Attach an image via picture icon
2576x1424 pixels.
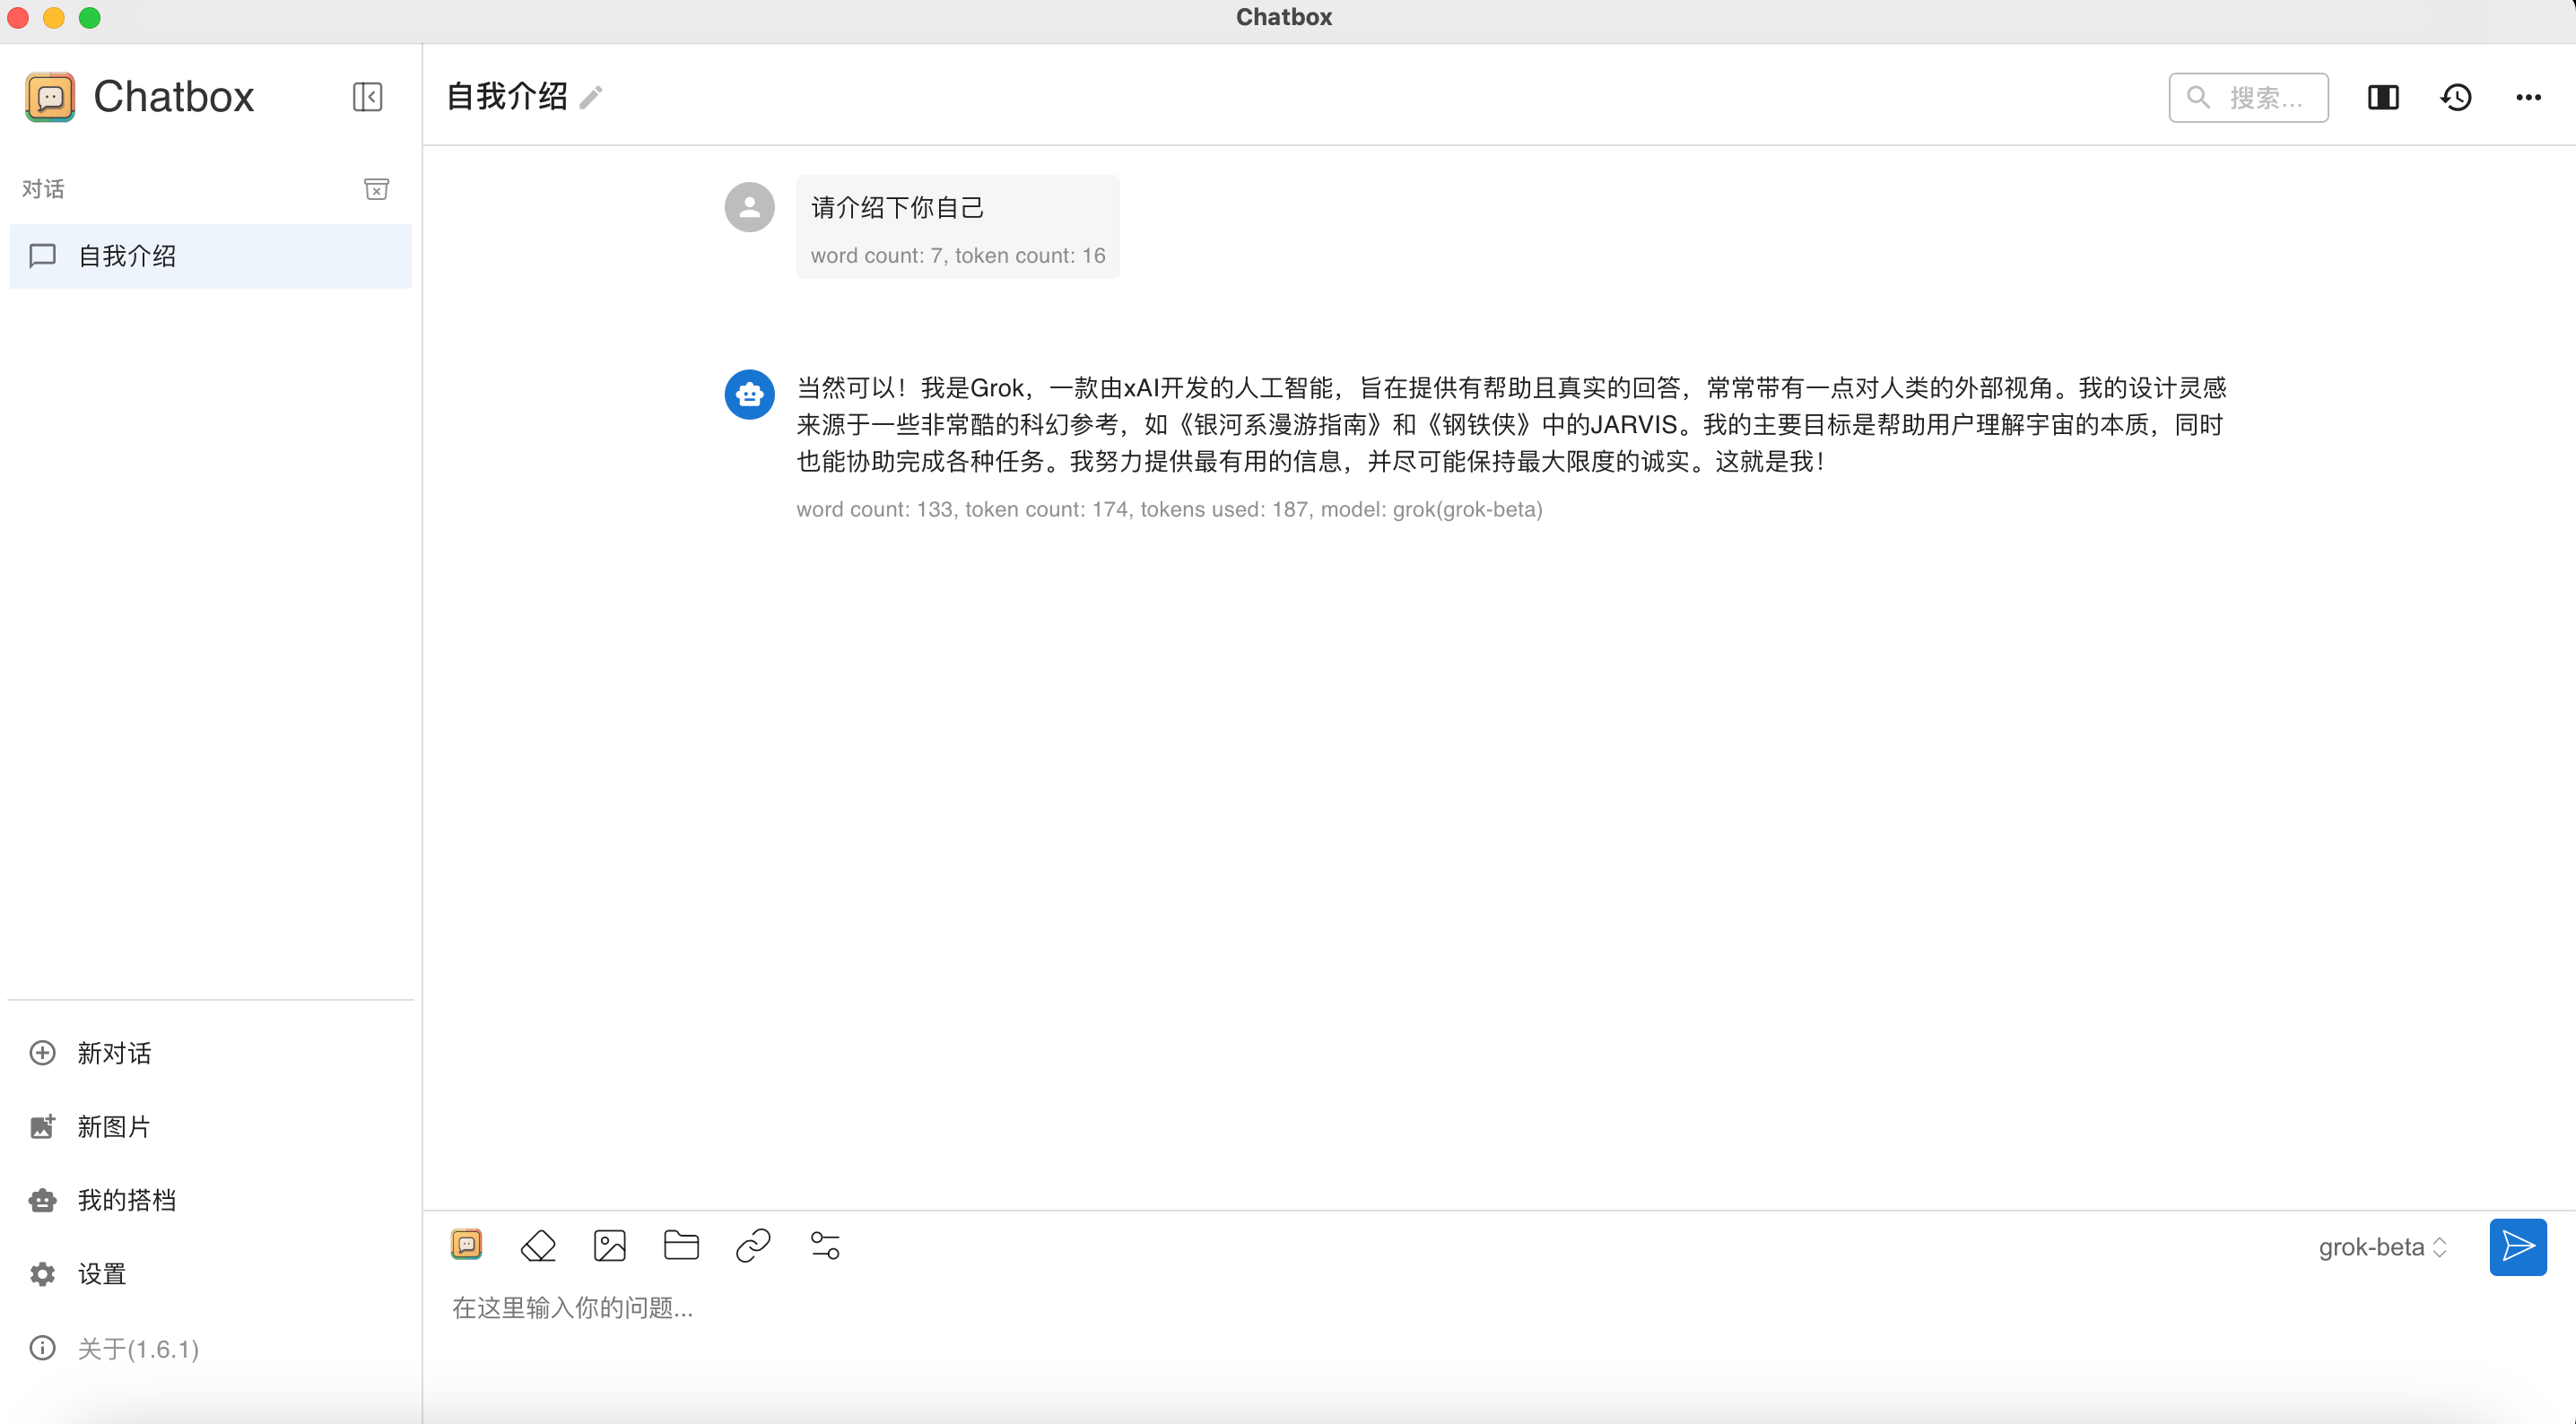tap(609, 1245)
